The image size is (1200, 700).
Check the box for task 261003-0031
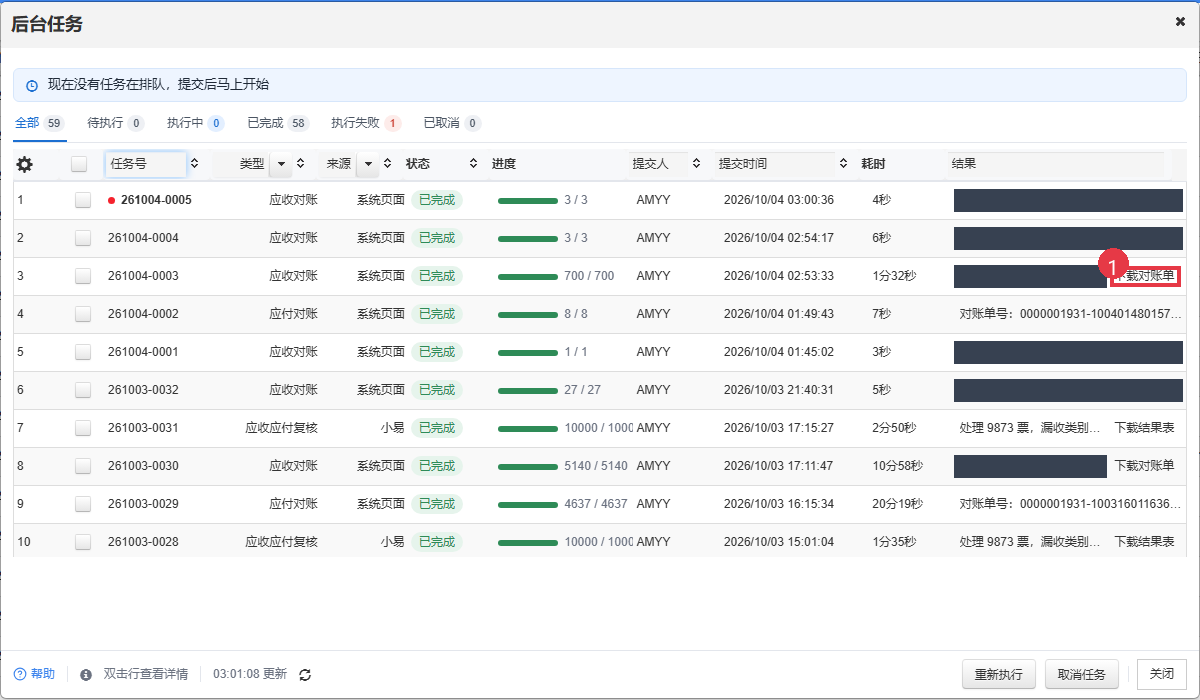click(x=83, y=428)
